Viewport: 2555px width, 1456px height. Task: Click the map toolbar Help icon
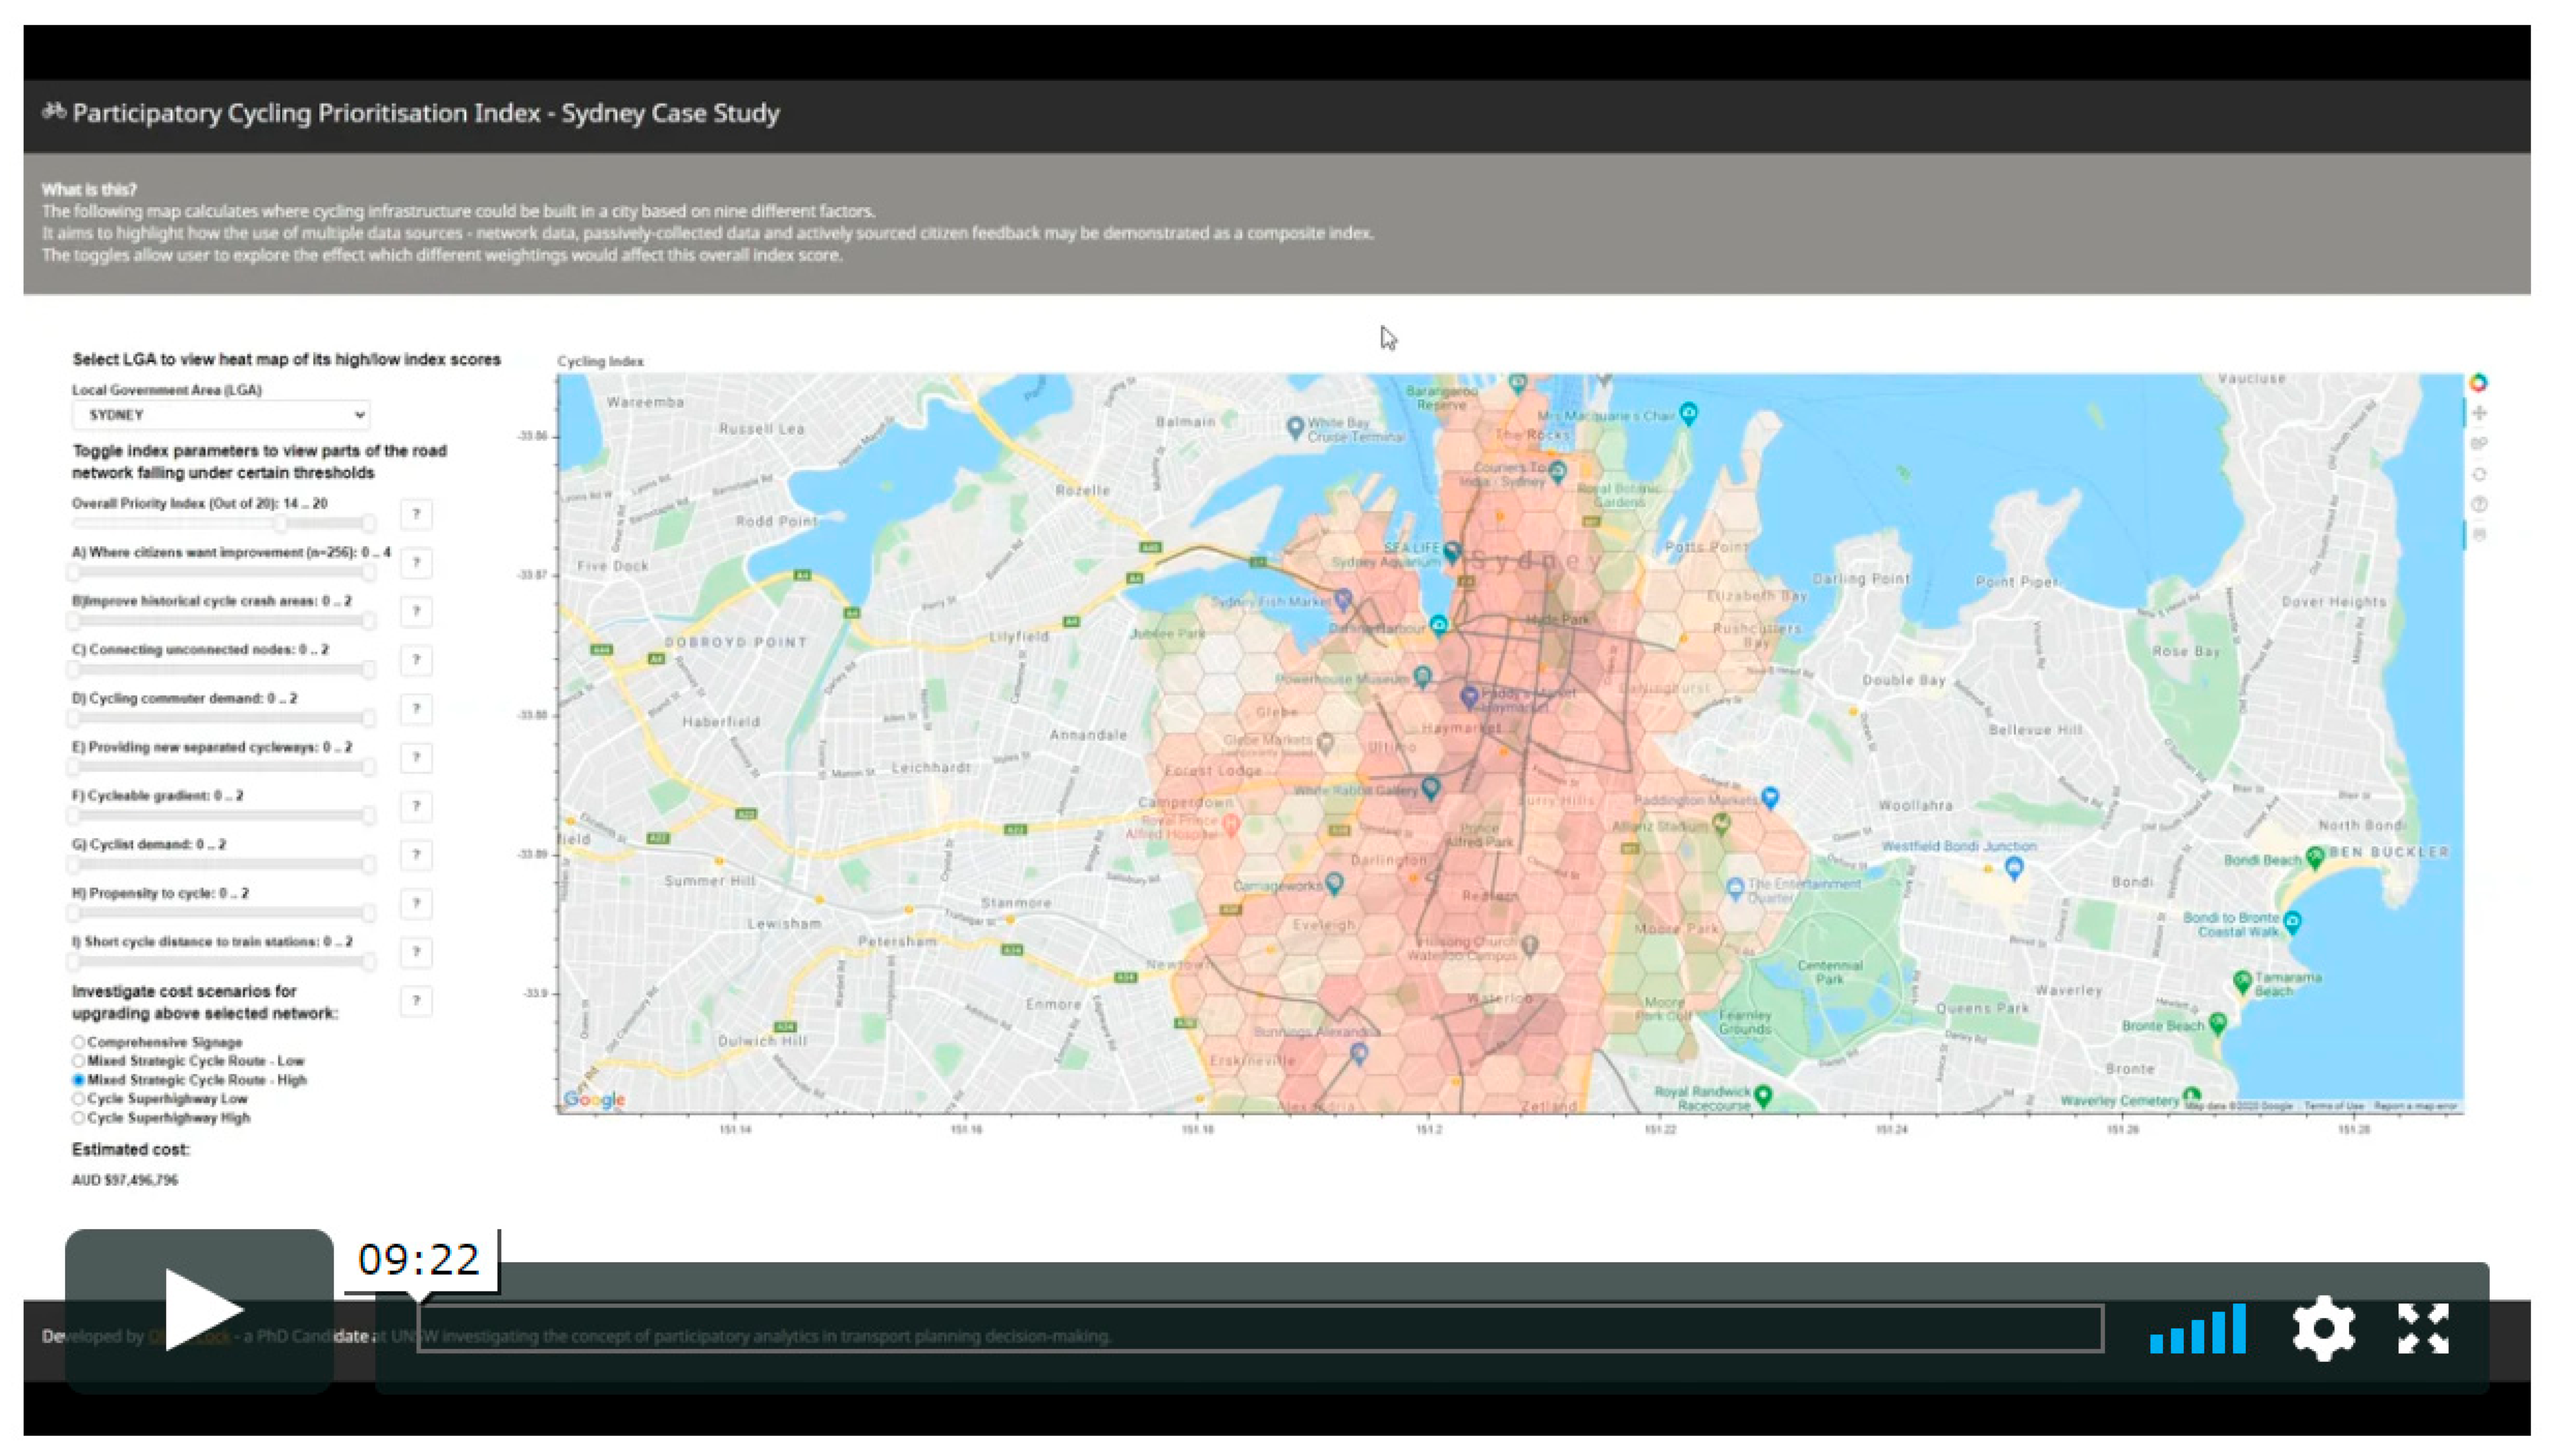[2478, 505]
